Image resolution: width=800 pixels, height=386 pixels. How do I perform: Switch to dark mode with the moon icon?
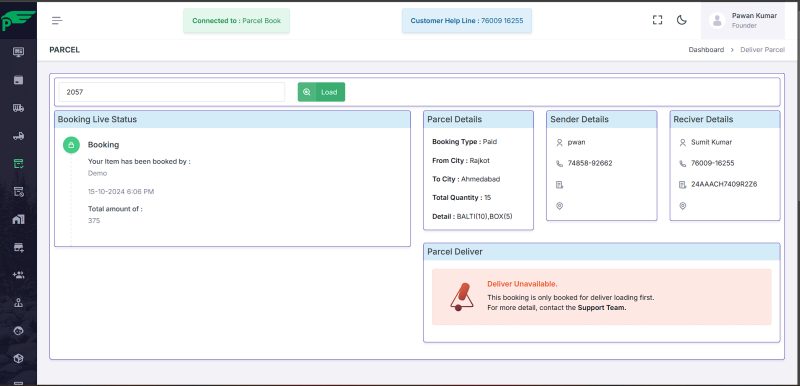click(682, 20)
